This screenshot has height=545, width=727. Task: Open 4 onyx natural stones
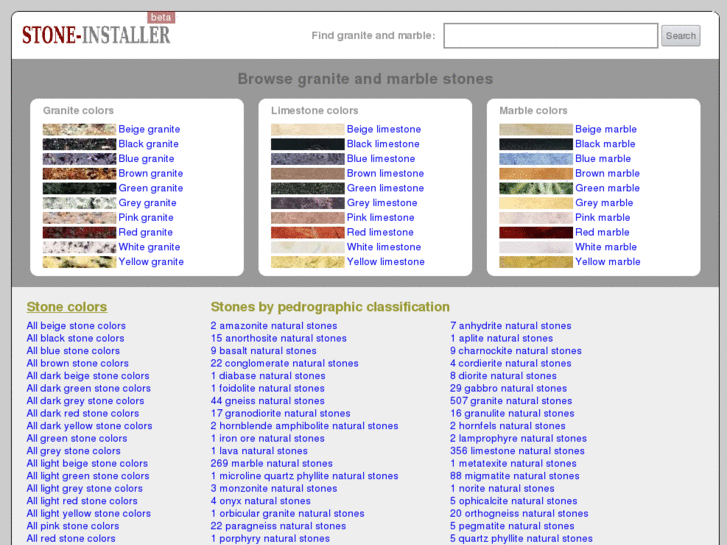pyautogui.click(x=261, y=501)
